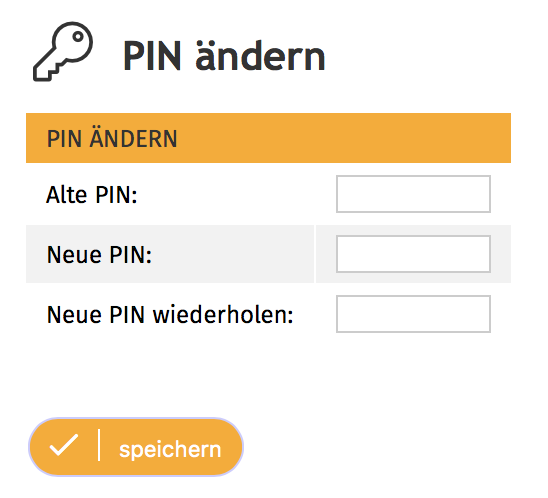
Task: Click the jagged teeth of the key icon
Action: (47, 71)
